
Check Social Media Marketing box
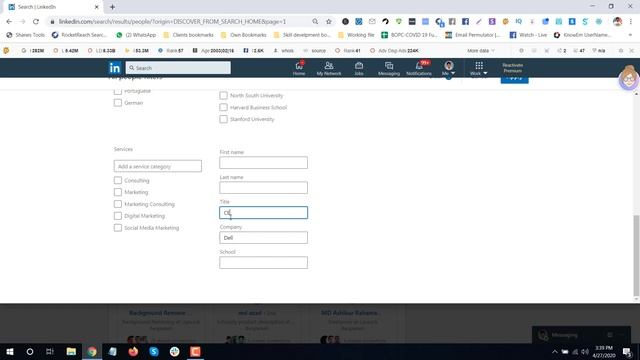click(x=118, y=228)
